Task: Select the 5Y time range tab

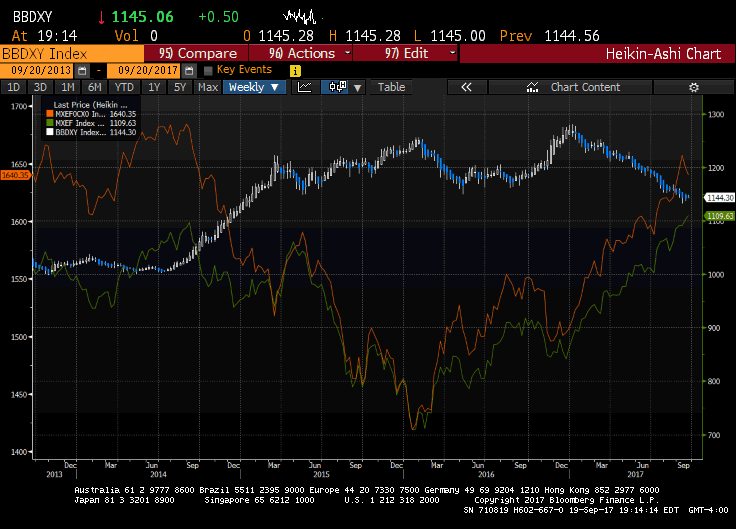Action: coord(180,87)
